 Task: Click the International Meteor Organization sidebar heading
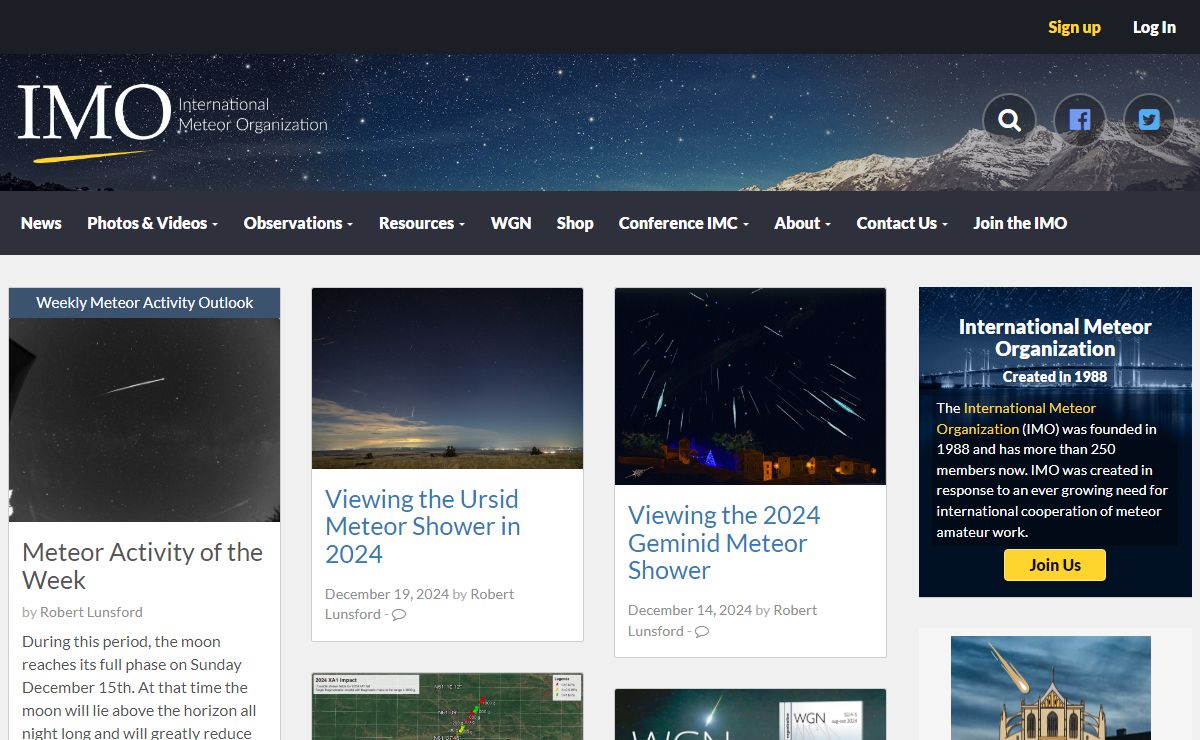1055,338
